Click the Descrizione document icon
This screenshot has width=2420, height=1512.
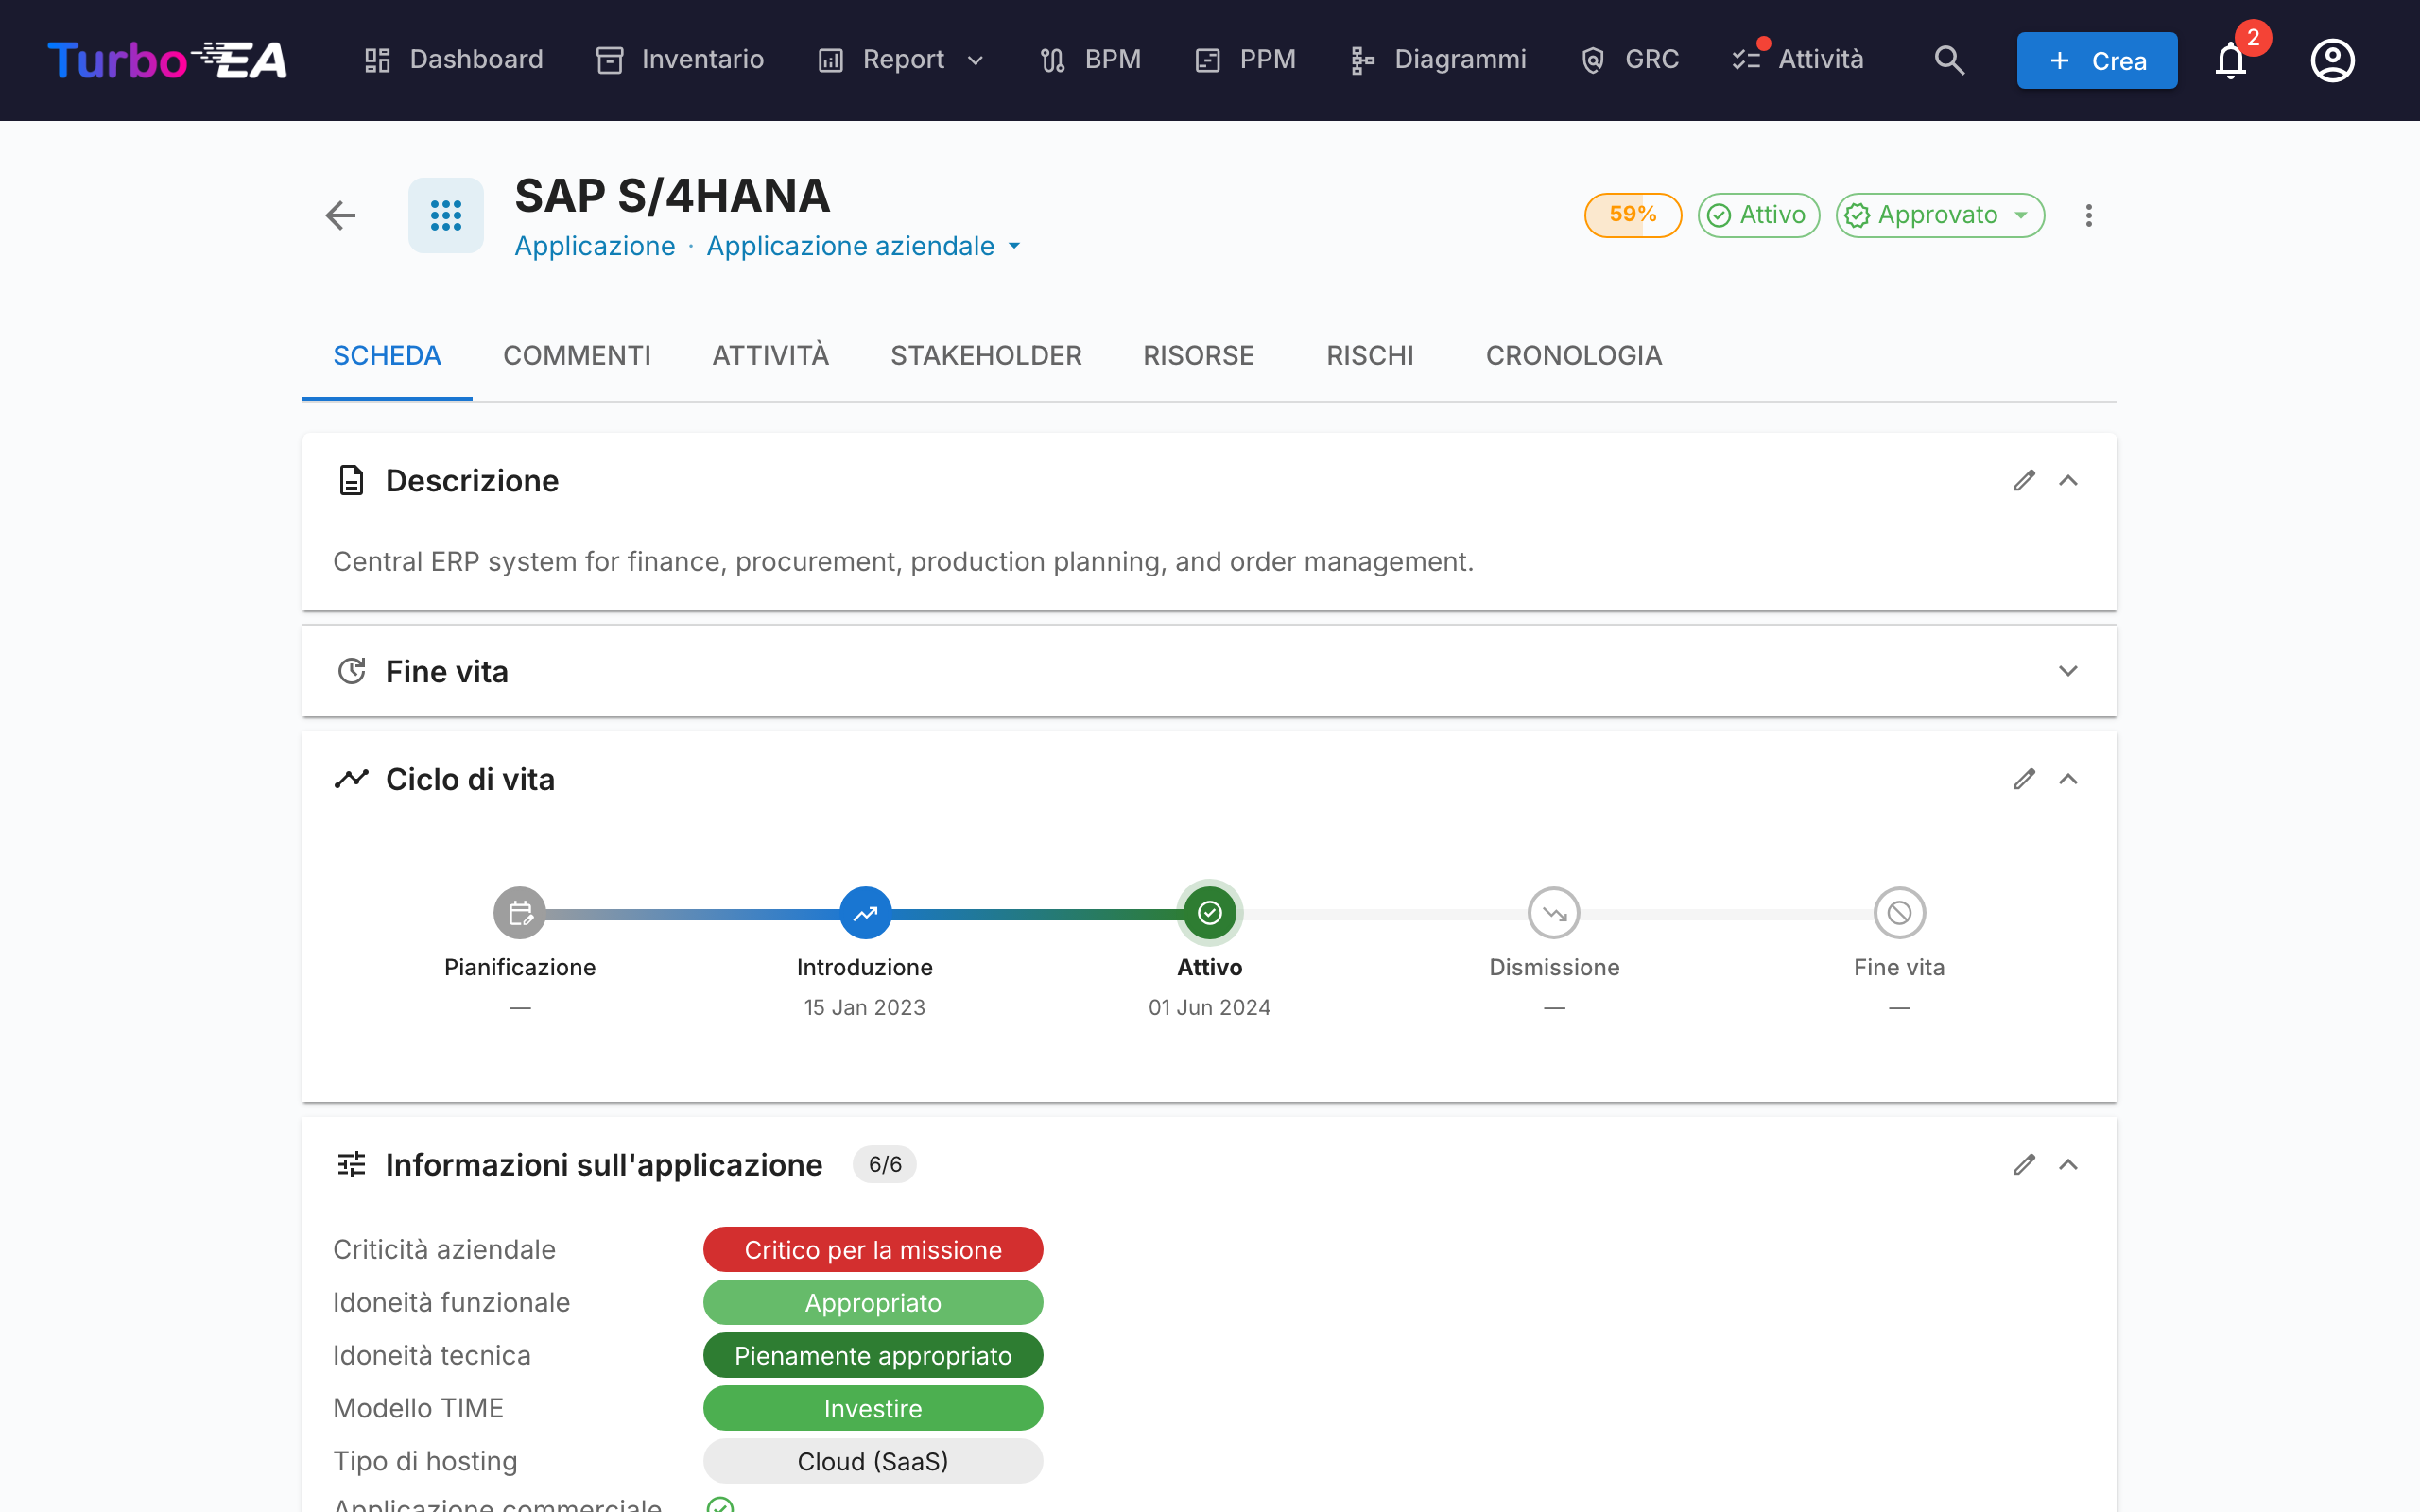(351, 481)
